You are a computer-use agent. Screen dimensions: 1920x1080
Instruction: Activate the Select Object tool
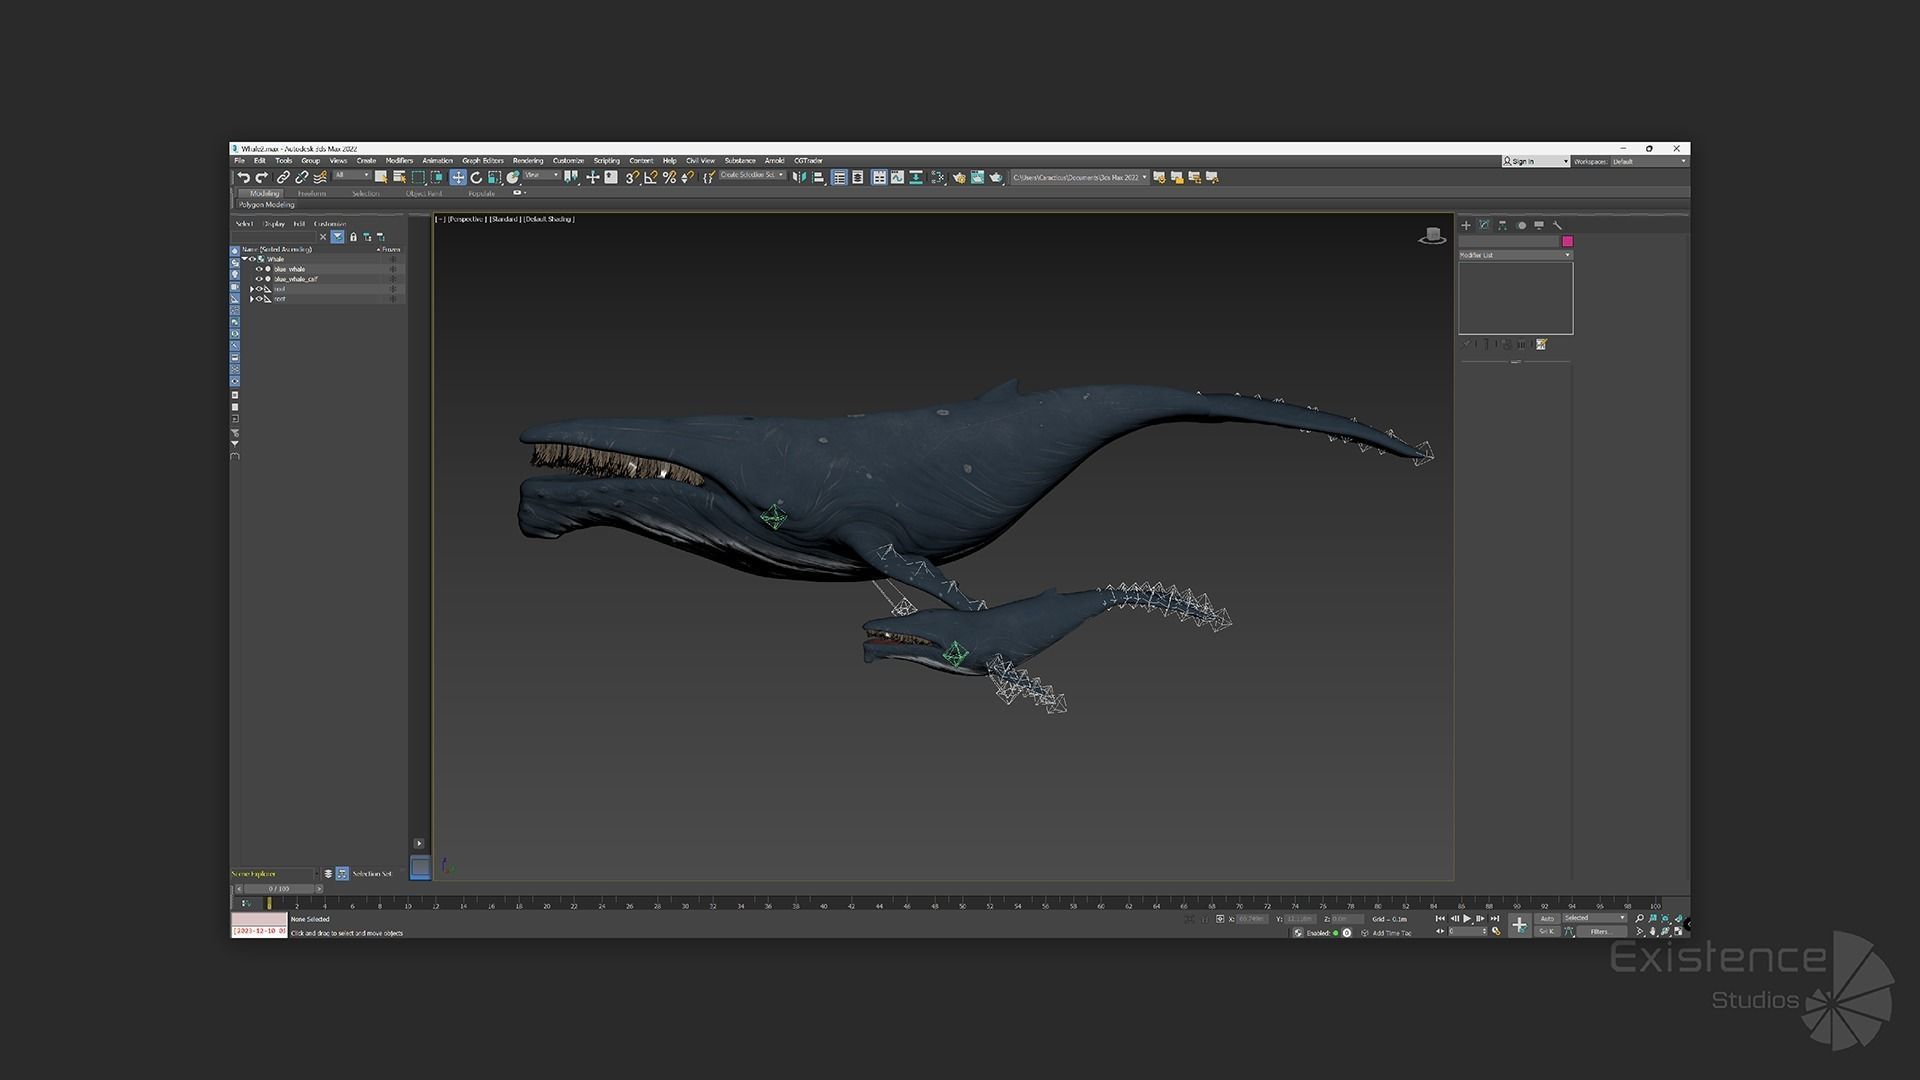381,177
